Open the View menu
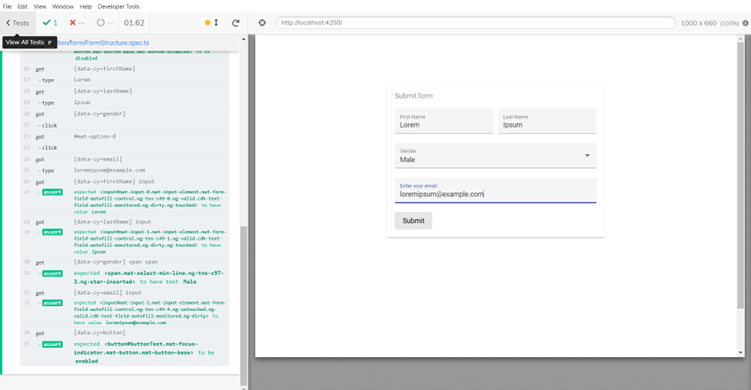 (x=40, y=6)
